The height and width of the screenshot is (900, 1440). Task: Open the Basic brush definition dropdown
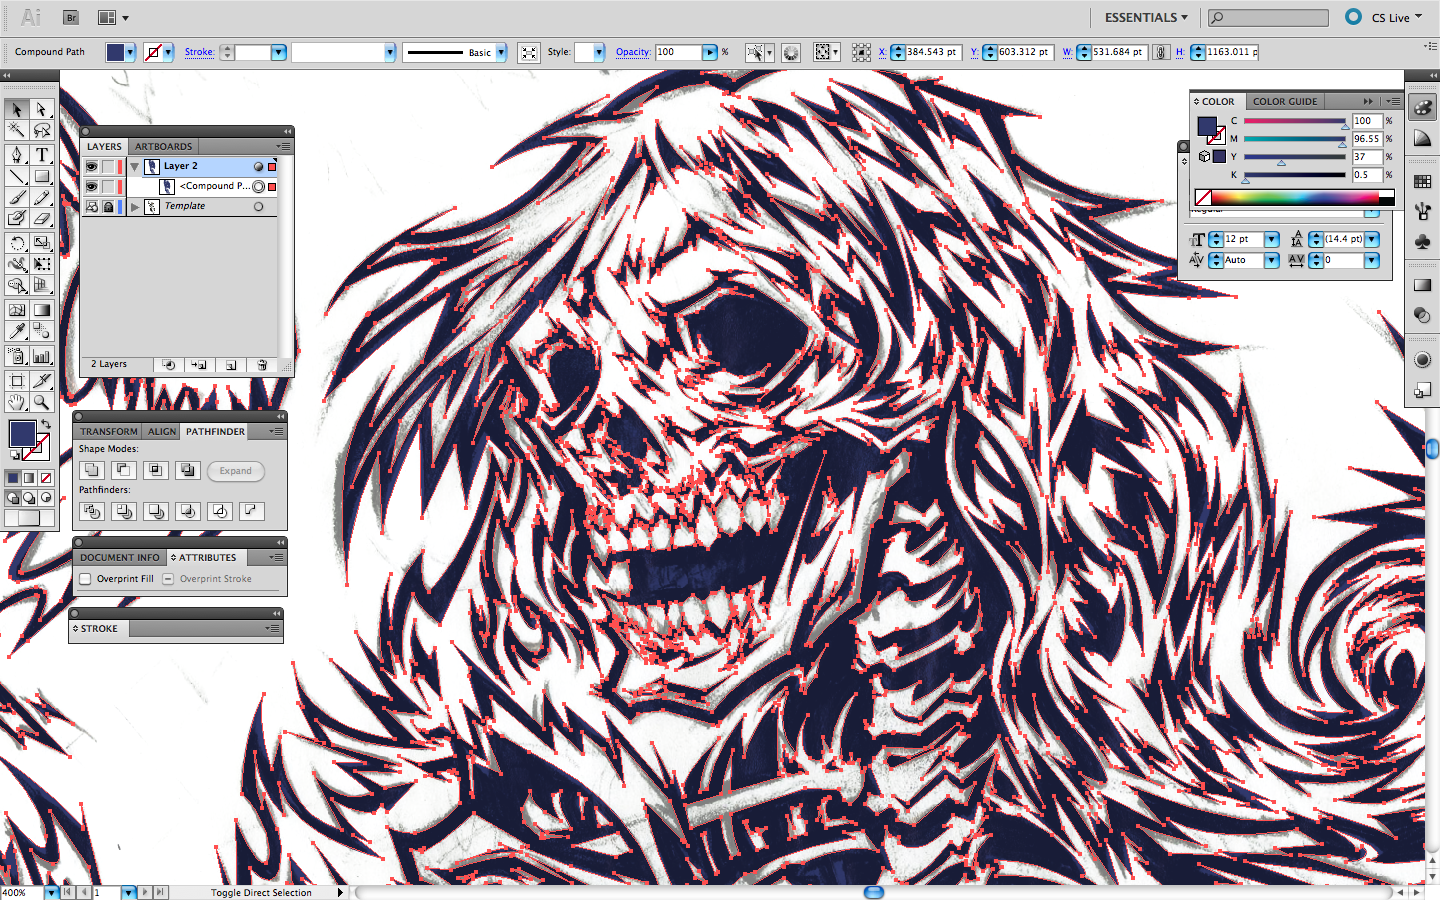click(x=501, y=52)
